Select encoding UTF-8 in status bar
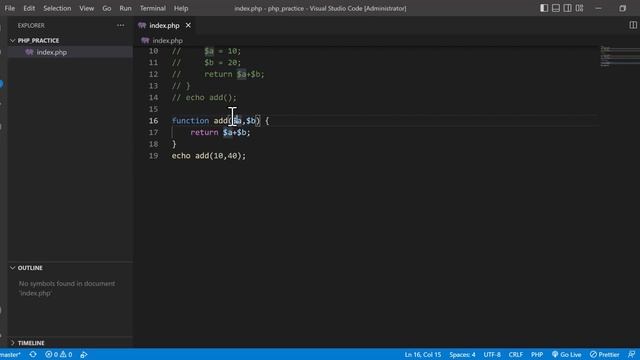The width and height of the screenshot is (640, 360). 492,354
